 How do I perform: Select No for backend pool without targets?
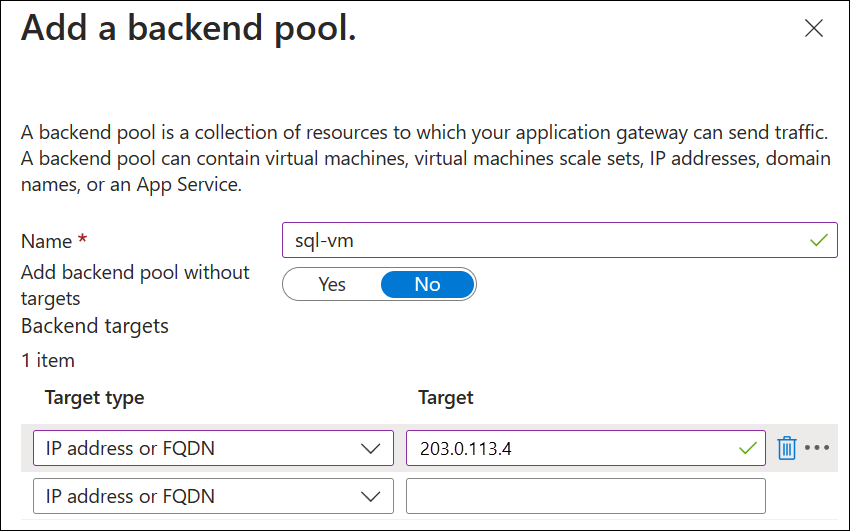click(427, 284)
